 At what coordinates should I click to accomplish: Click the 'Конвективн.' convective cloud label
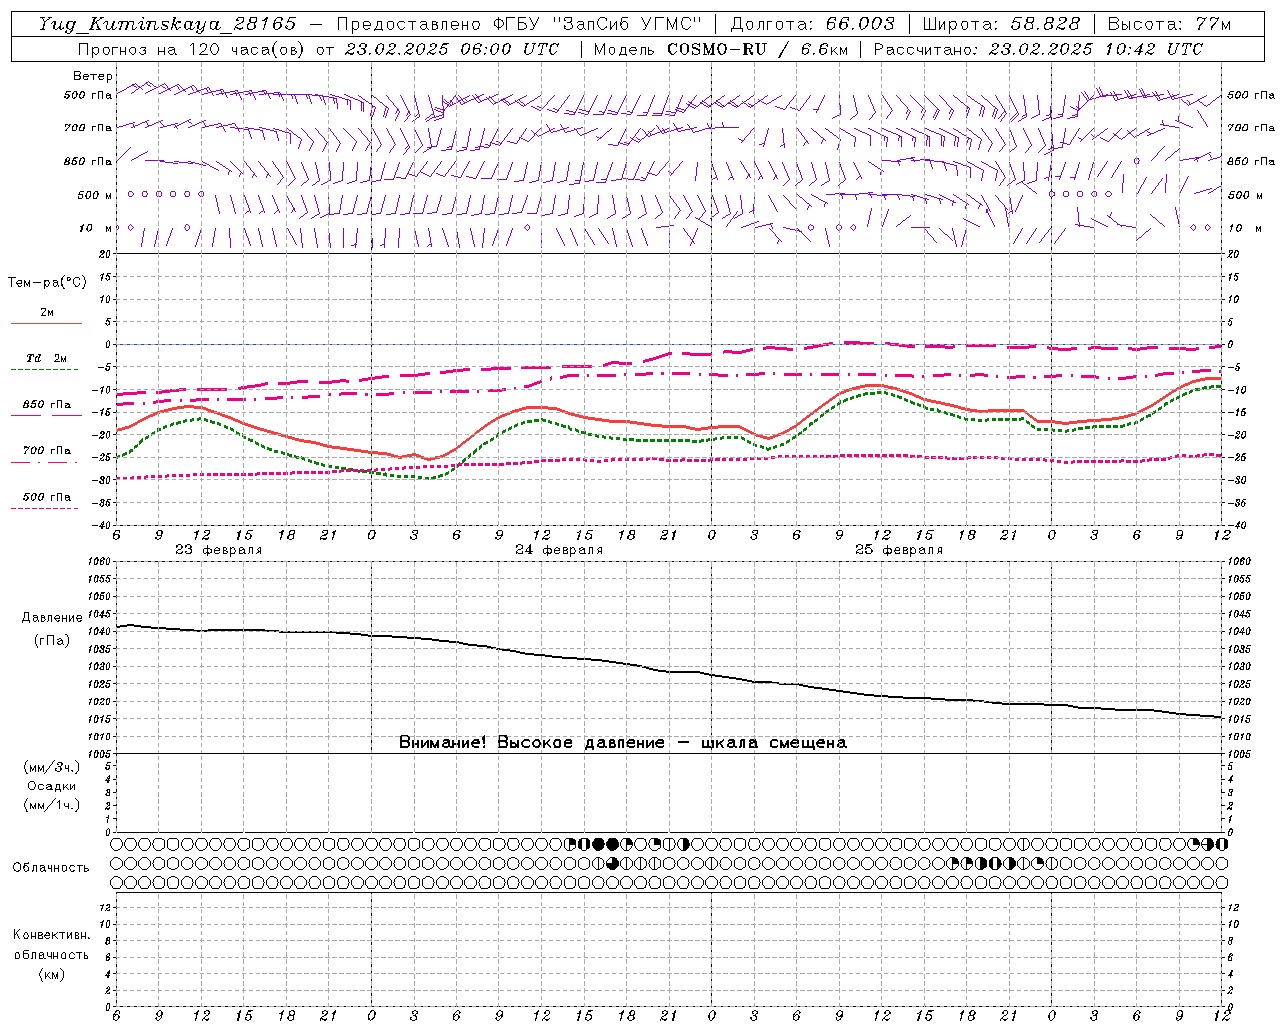51,935
